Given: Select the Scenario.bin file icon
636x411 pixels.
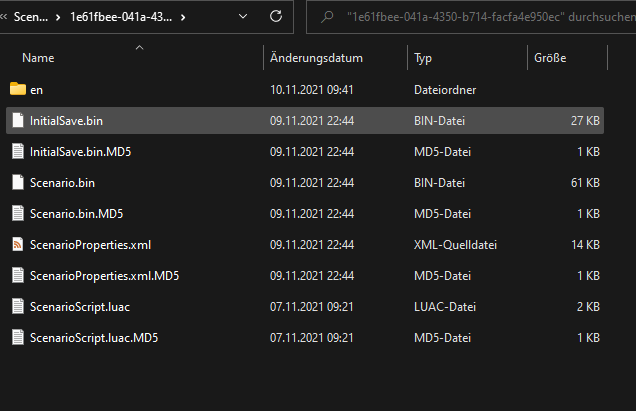Looking at the screenshot, I should click(17, 183).
